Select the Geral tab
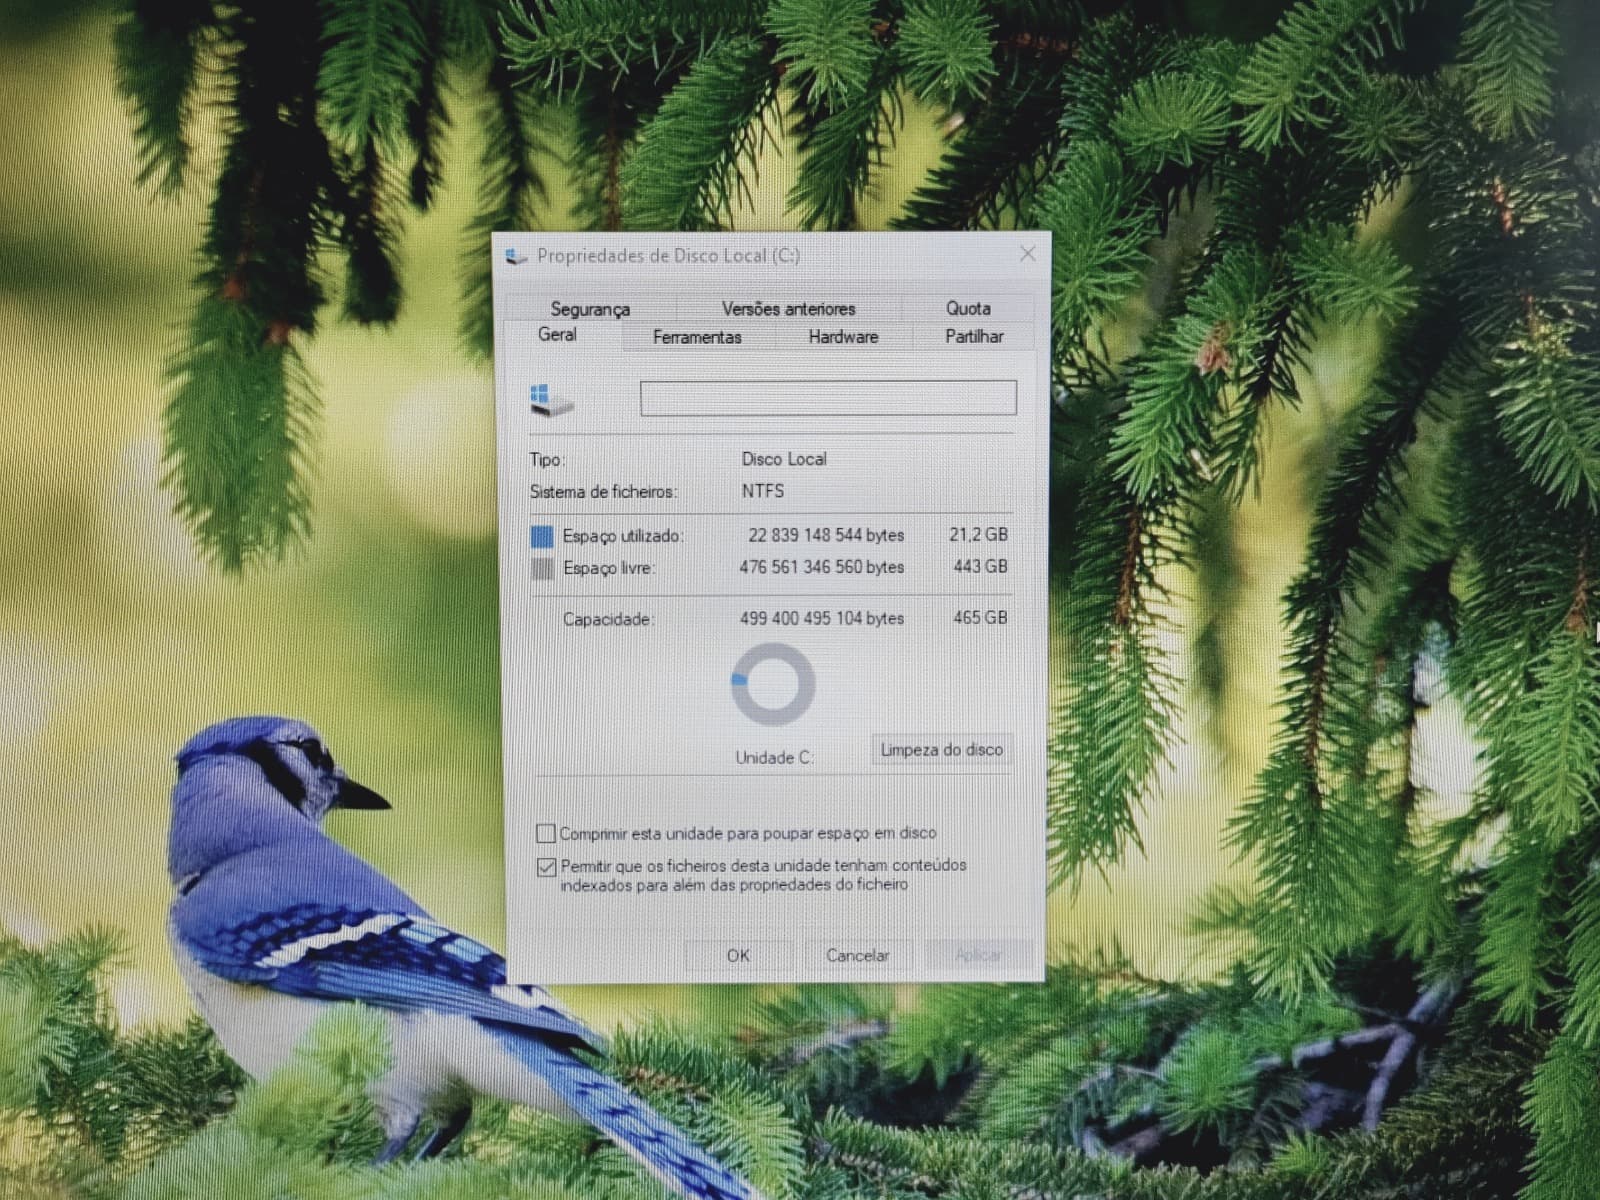 [x=557, y=335]
